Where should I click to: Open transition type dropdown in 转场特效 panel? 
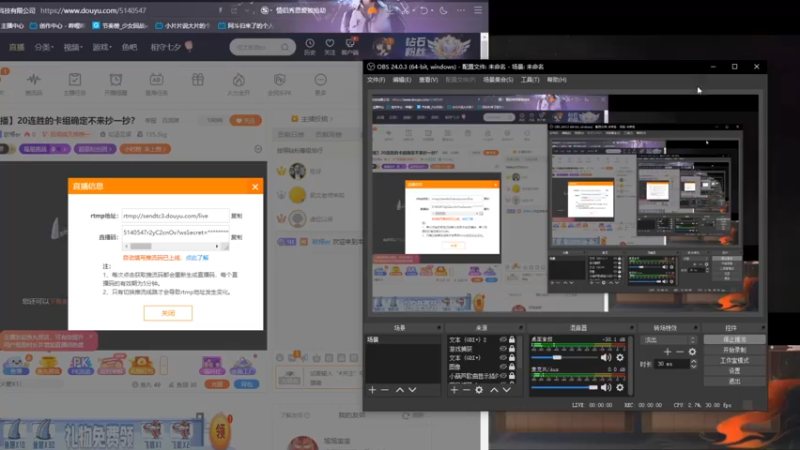pyautogui.click(x=669, y=340)
